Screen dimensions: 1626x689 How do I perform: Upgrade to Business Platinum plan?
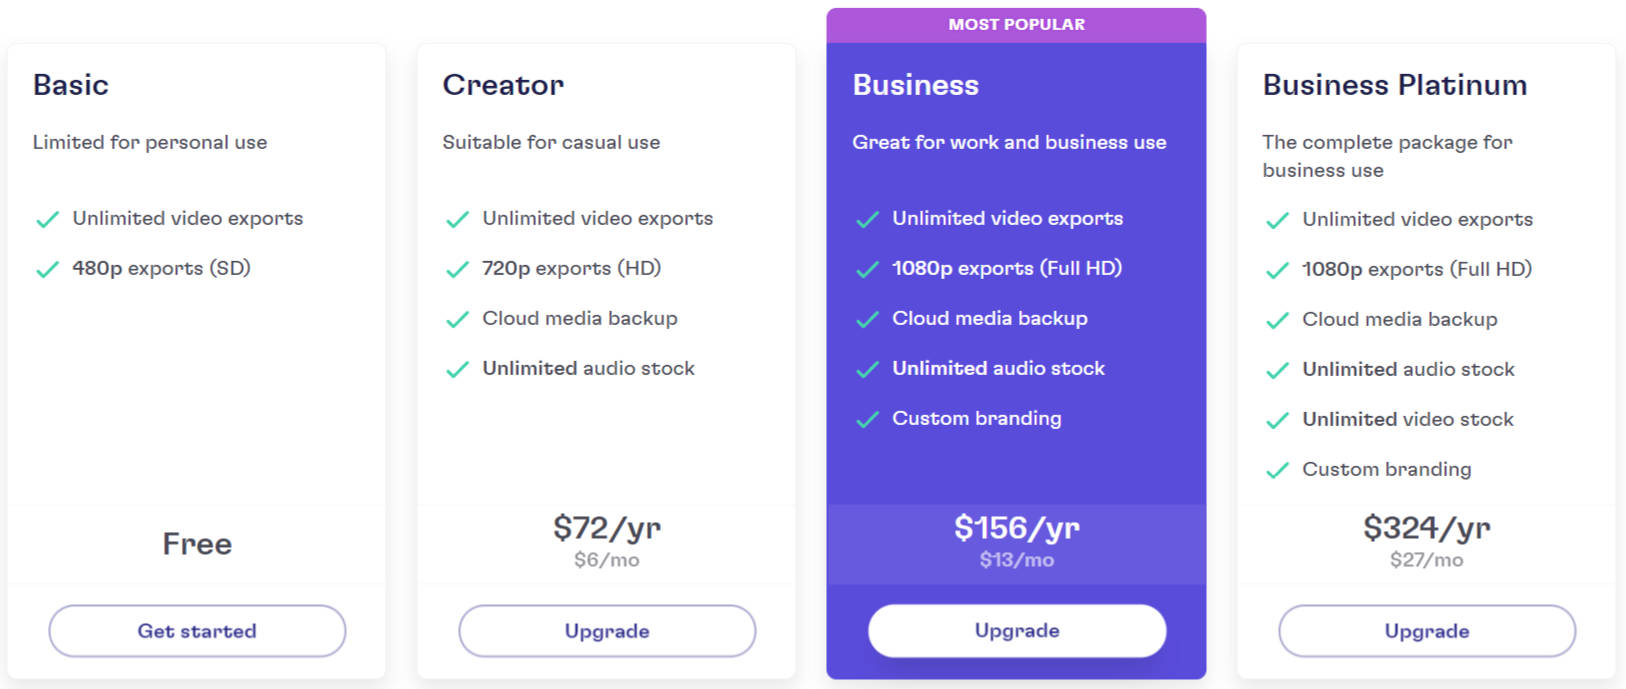tap(1427, 631)
